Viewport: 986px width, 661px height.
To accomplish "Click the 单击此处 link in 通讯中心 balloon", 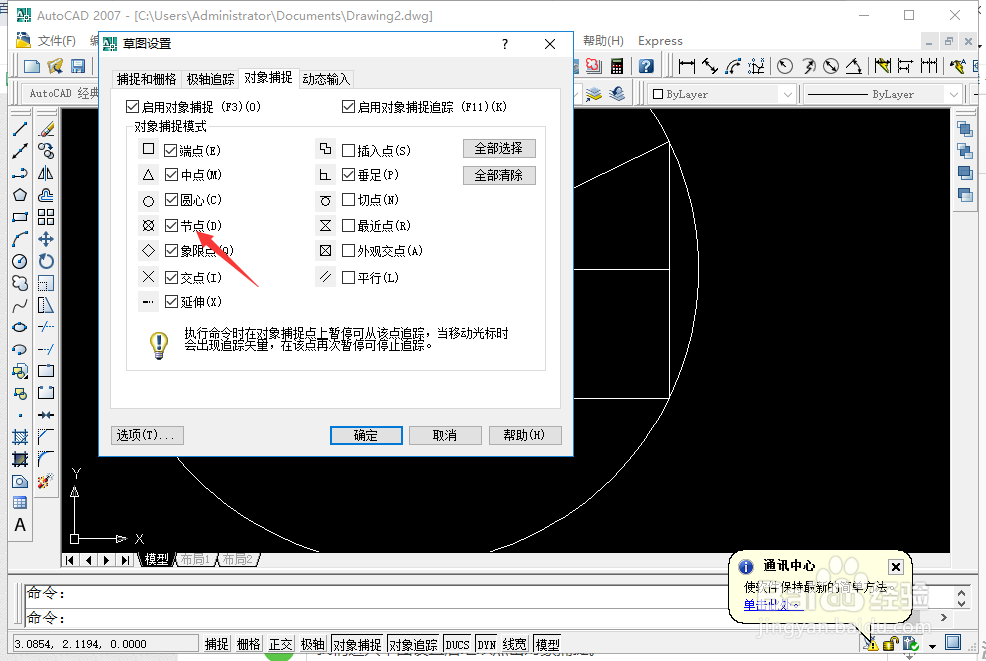I will (x=773, y=605).
